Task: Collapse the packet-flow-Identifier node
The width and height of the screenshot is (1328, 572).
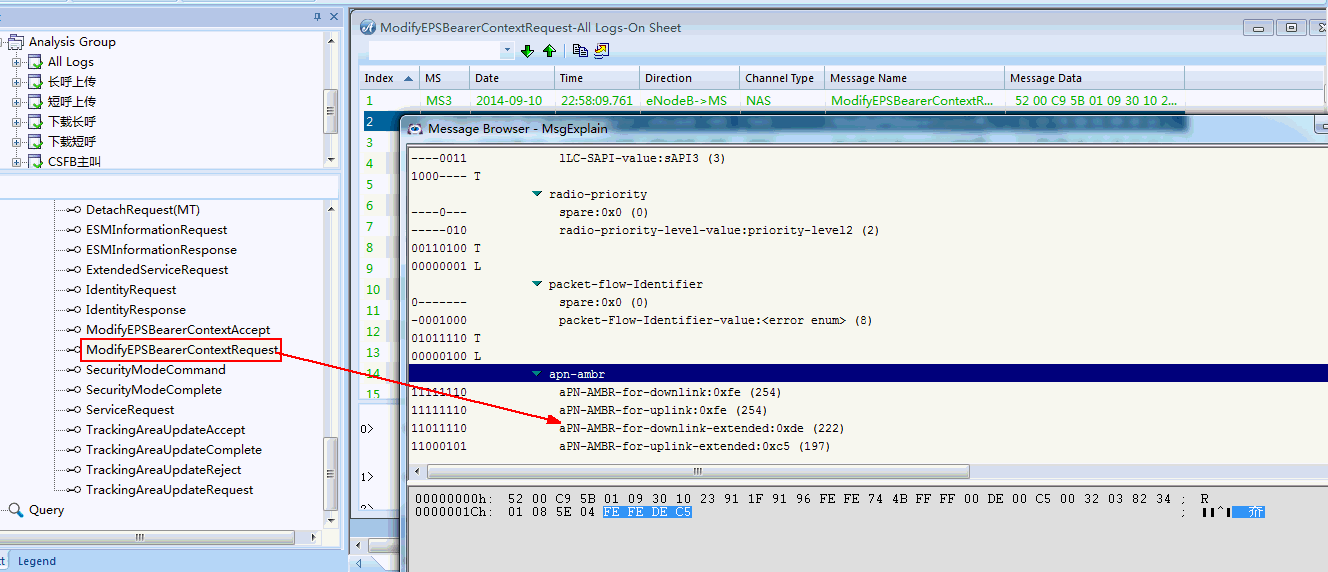Action: [x=538, y=284]
